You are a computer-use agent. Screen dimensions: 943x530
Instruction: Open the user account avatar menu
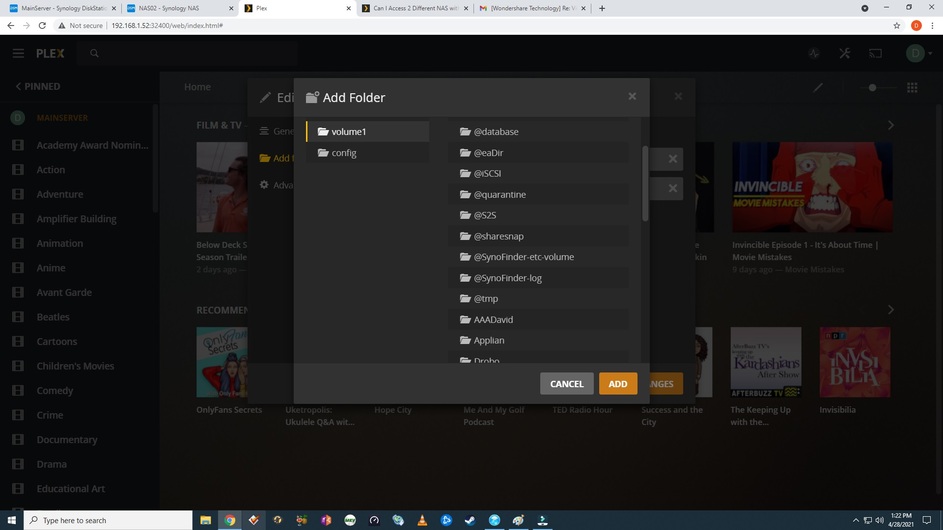(x=918, y=54)
